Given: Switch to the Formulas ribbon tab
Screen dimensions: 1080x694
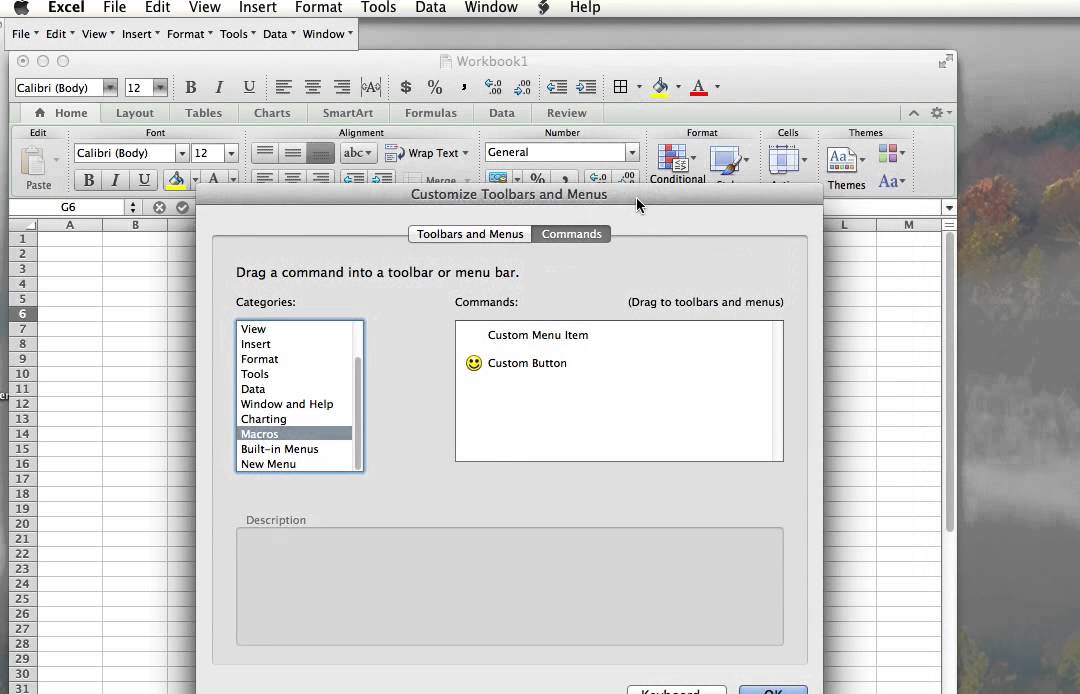Looking at the screenshot, I should (x=430, y=113).
